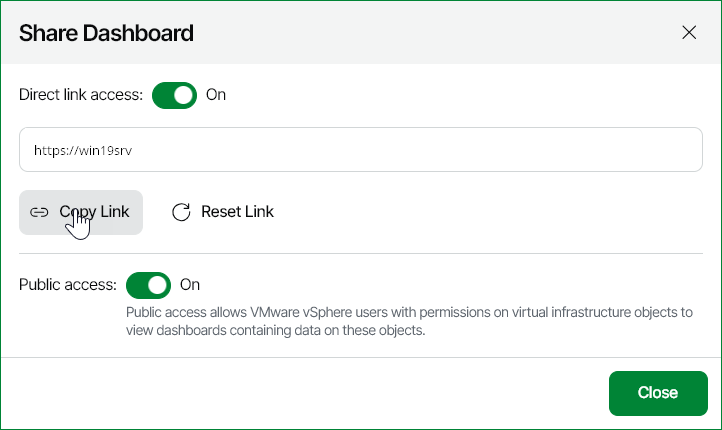The width and height of the screenshot is (722, 430).
Task: Click the 'Copy Link' text label
Action: point(94,212)
